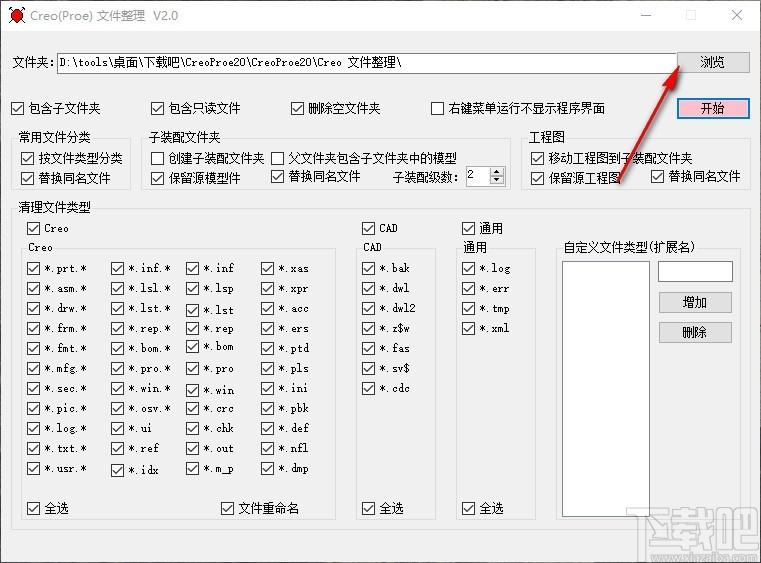Uncheck the top Creo group checkbox

pos(33,228)
